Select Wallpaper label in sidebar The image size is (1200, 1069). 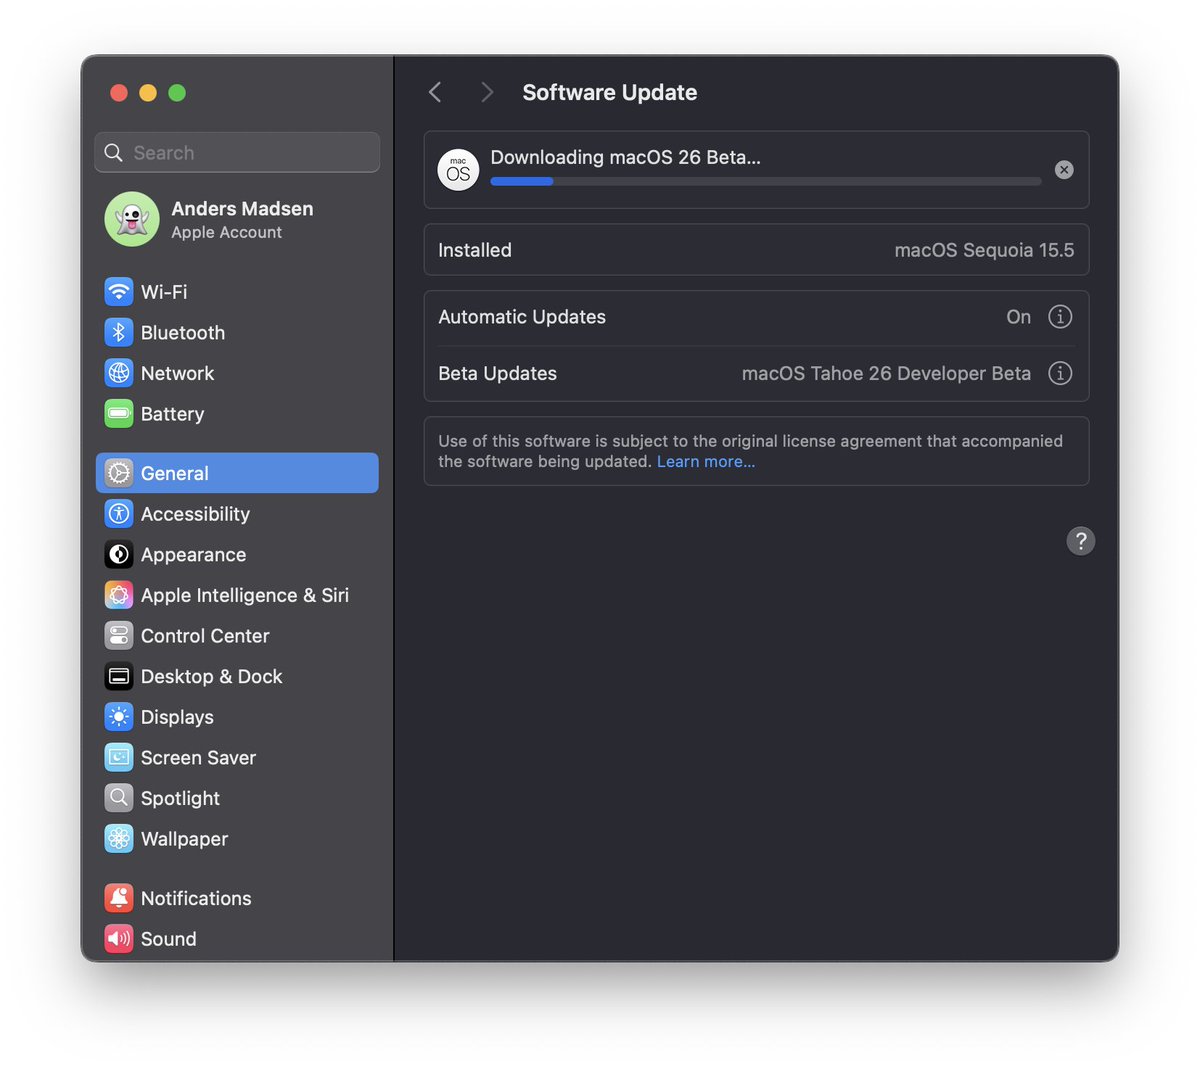(x=184, y=839)
